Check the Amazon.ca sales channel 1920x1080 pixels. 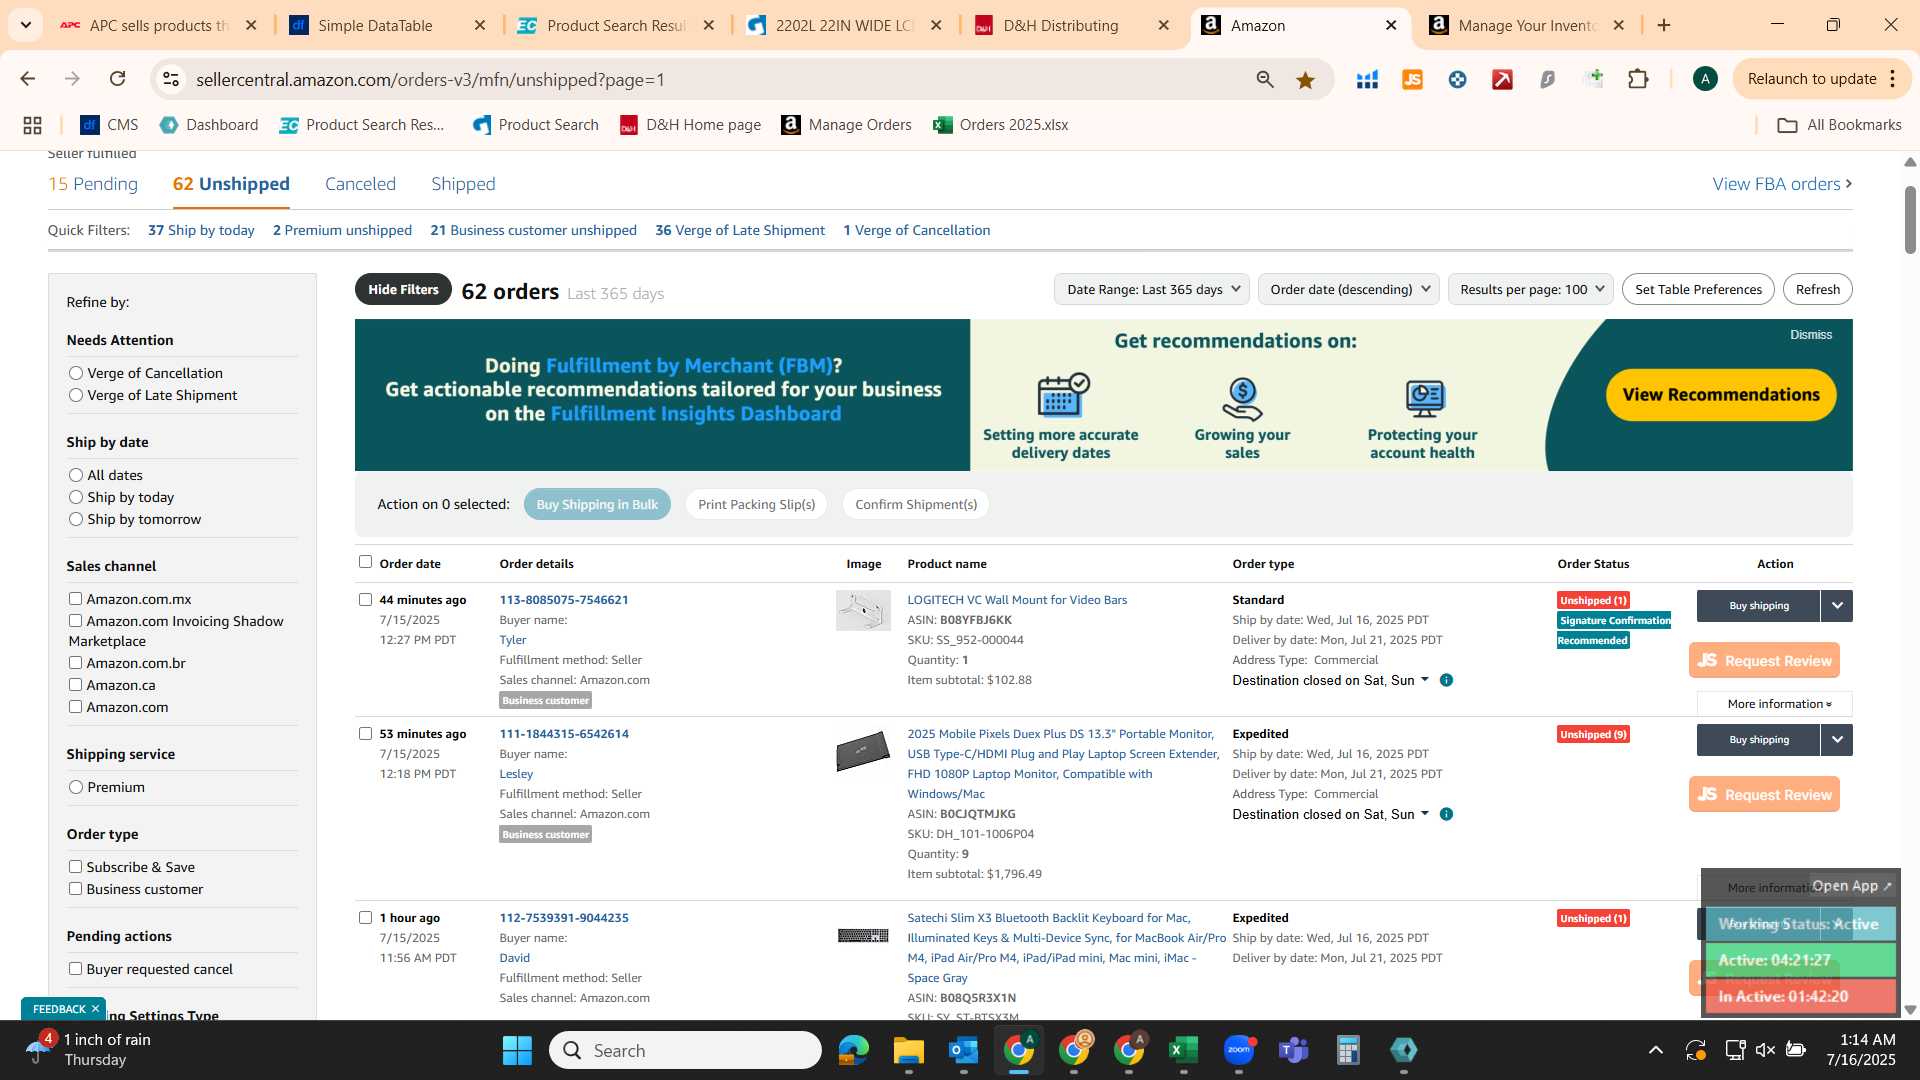(x=75, y=684)
